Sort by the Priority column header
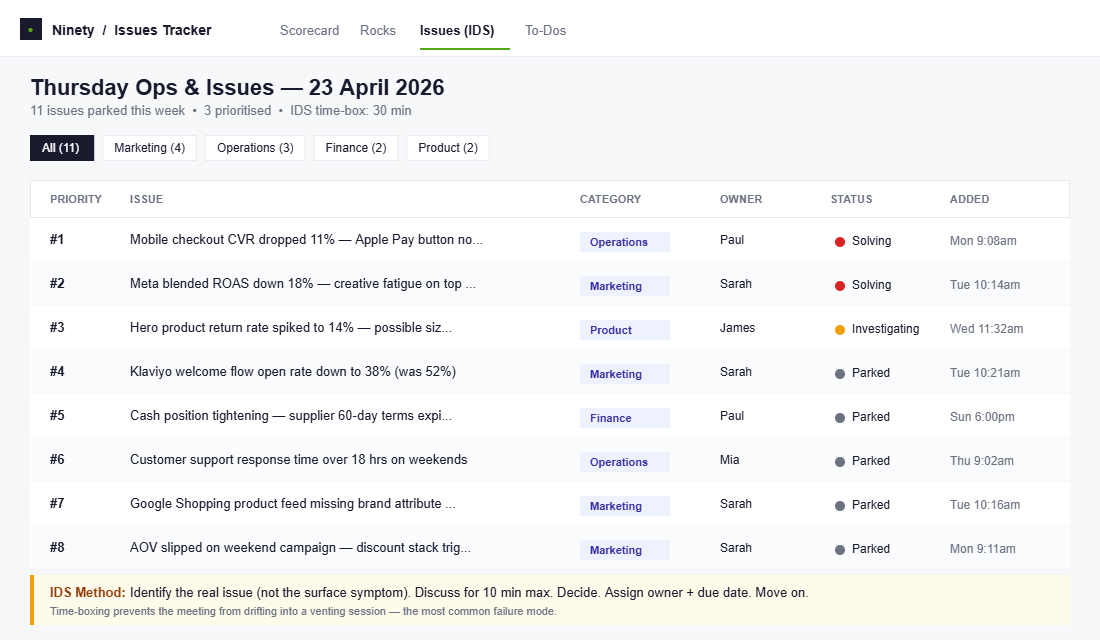1100x640 pixels. point(76,199)
